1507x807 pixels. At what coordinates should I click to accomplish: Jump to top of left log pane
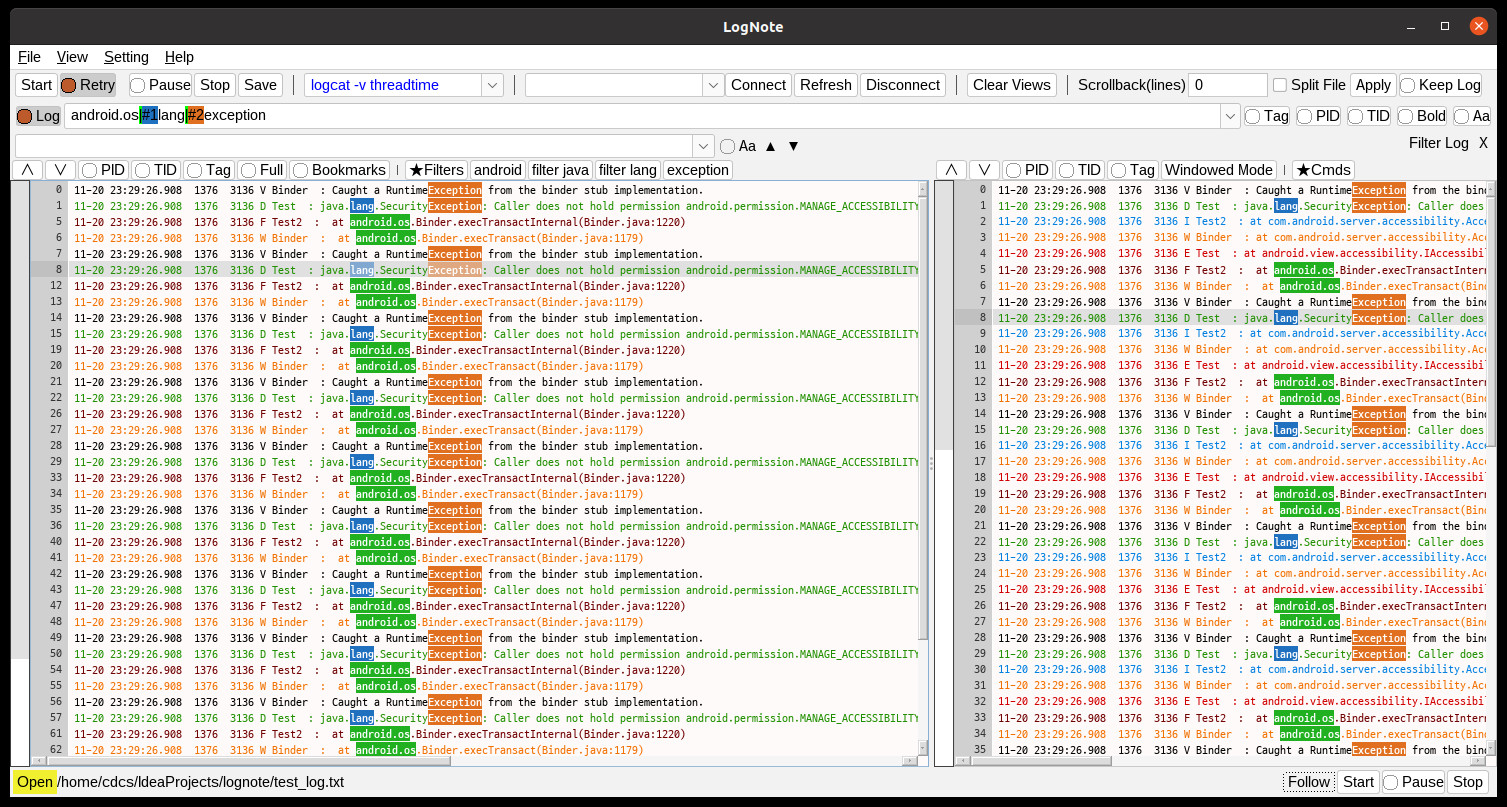[x=27, y=170]
